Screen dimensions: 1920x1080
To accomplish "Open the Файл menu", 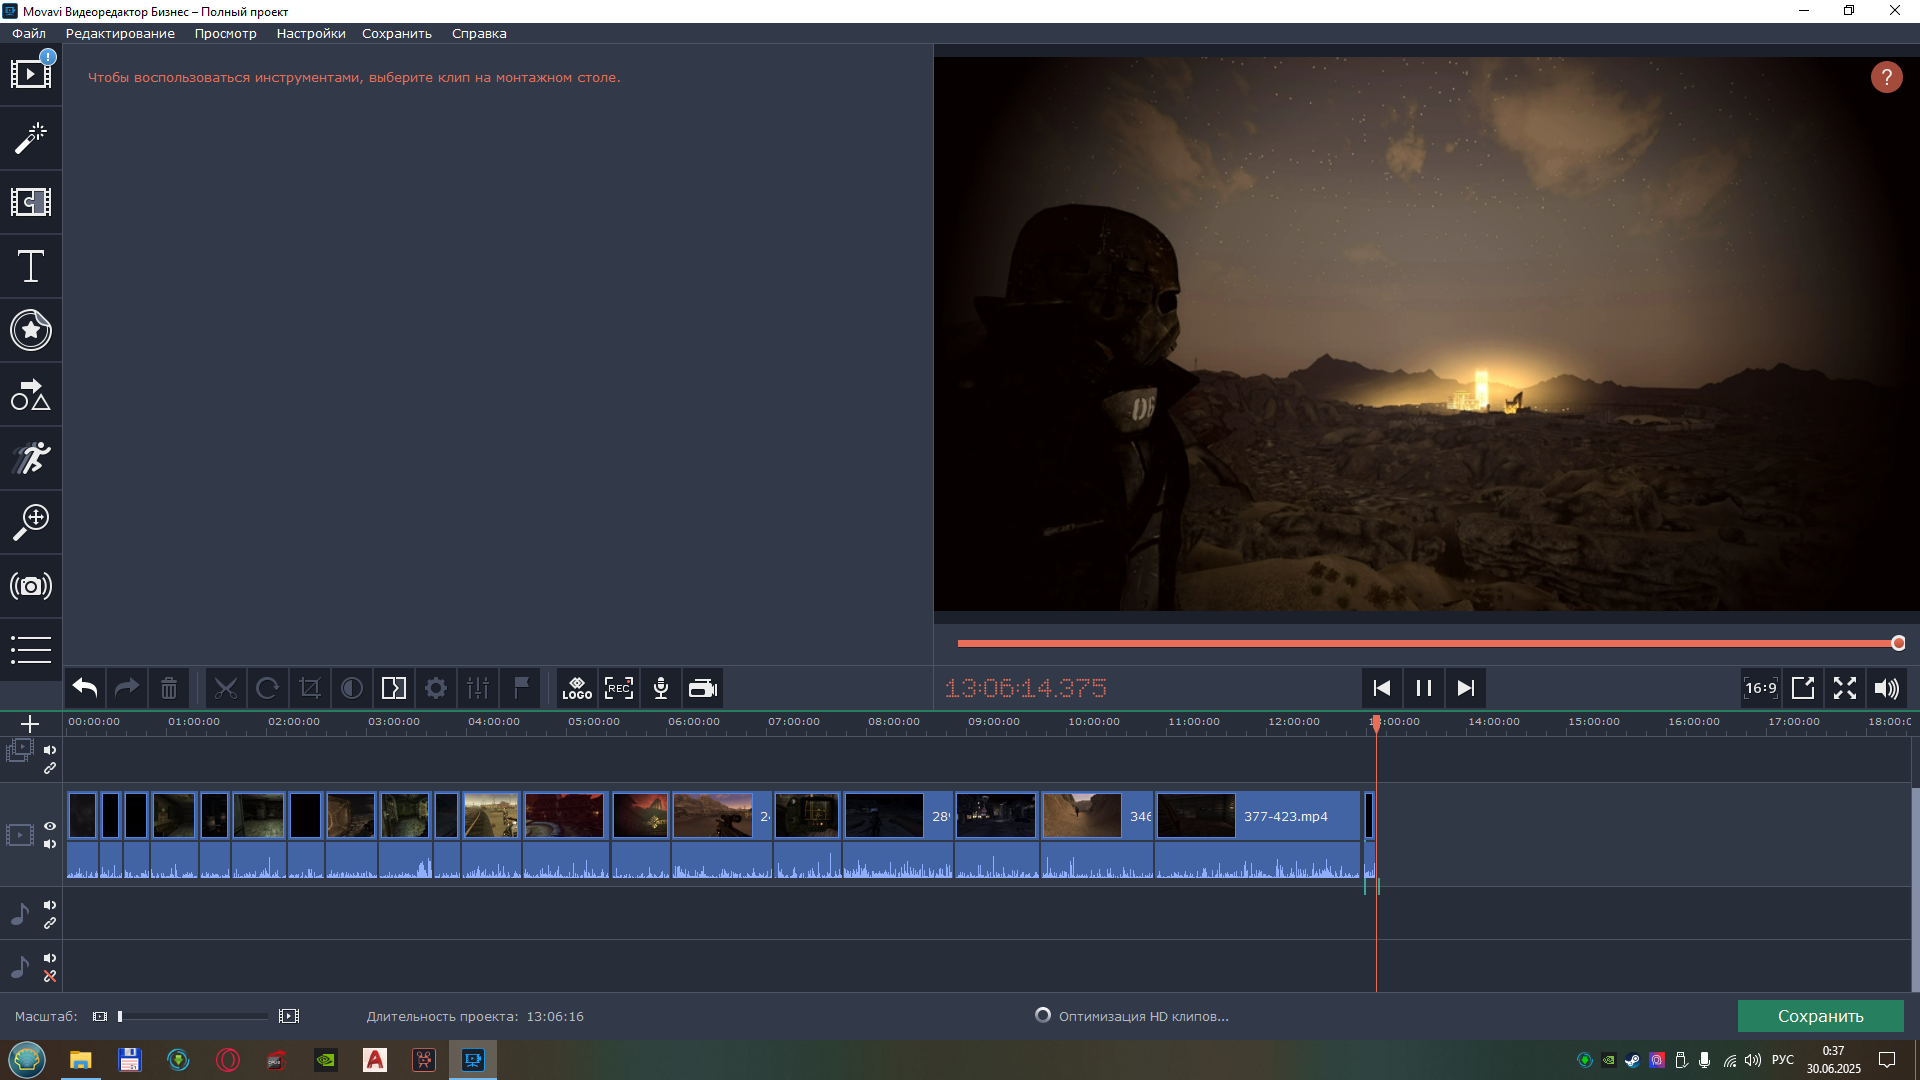I will click(x=29, y=33).
